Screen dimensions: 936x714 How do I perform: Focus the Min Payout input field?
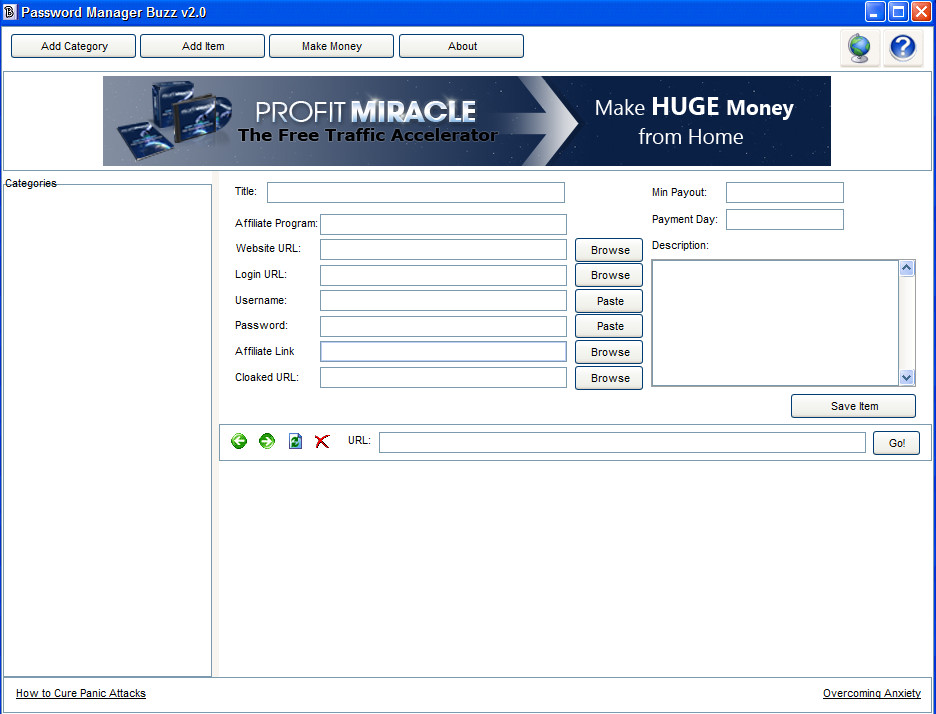click(x=784, y=193)
